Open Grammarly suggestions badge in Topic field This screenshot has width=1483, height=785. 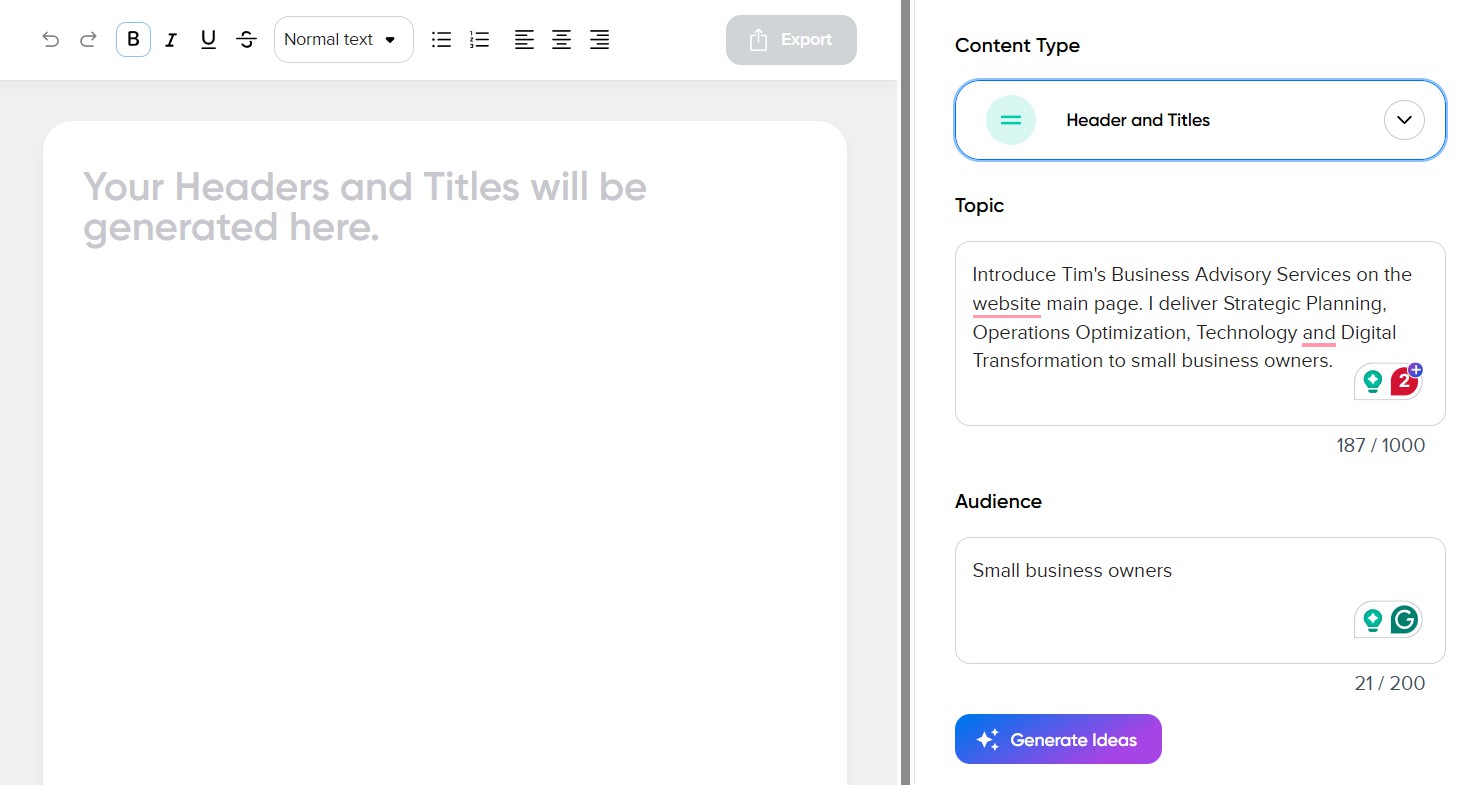pyautogui.click(x=1405, y=381)
